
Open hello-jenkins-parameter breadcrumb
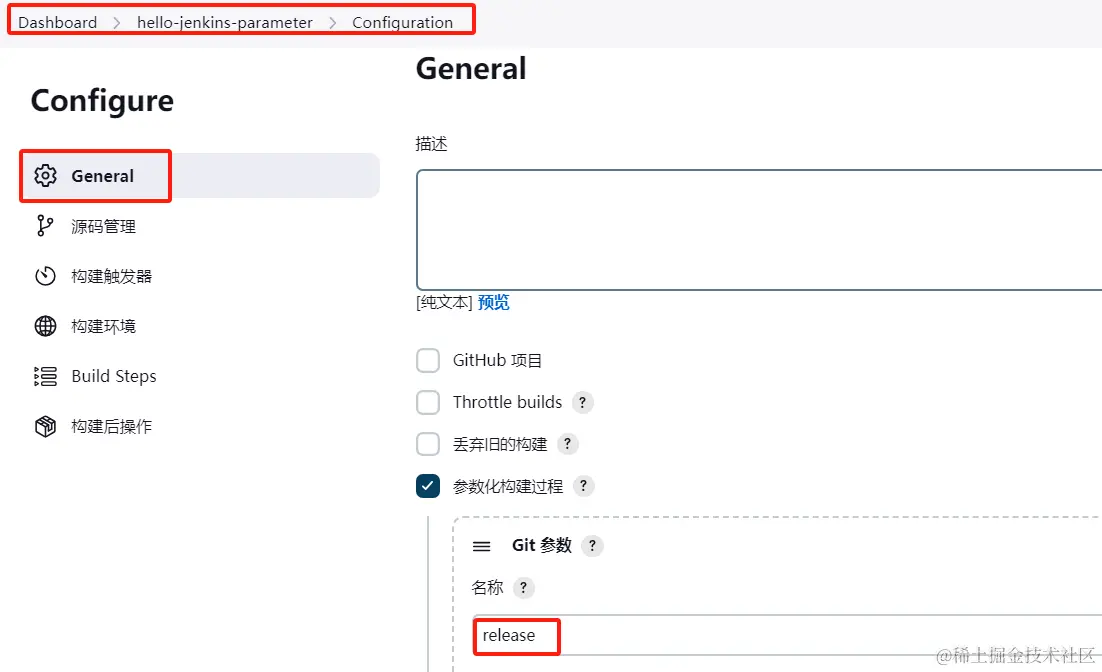(x=225, y=22)
